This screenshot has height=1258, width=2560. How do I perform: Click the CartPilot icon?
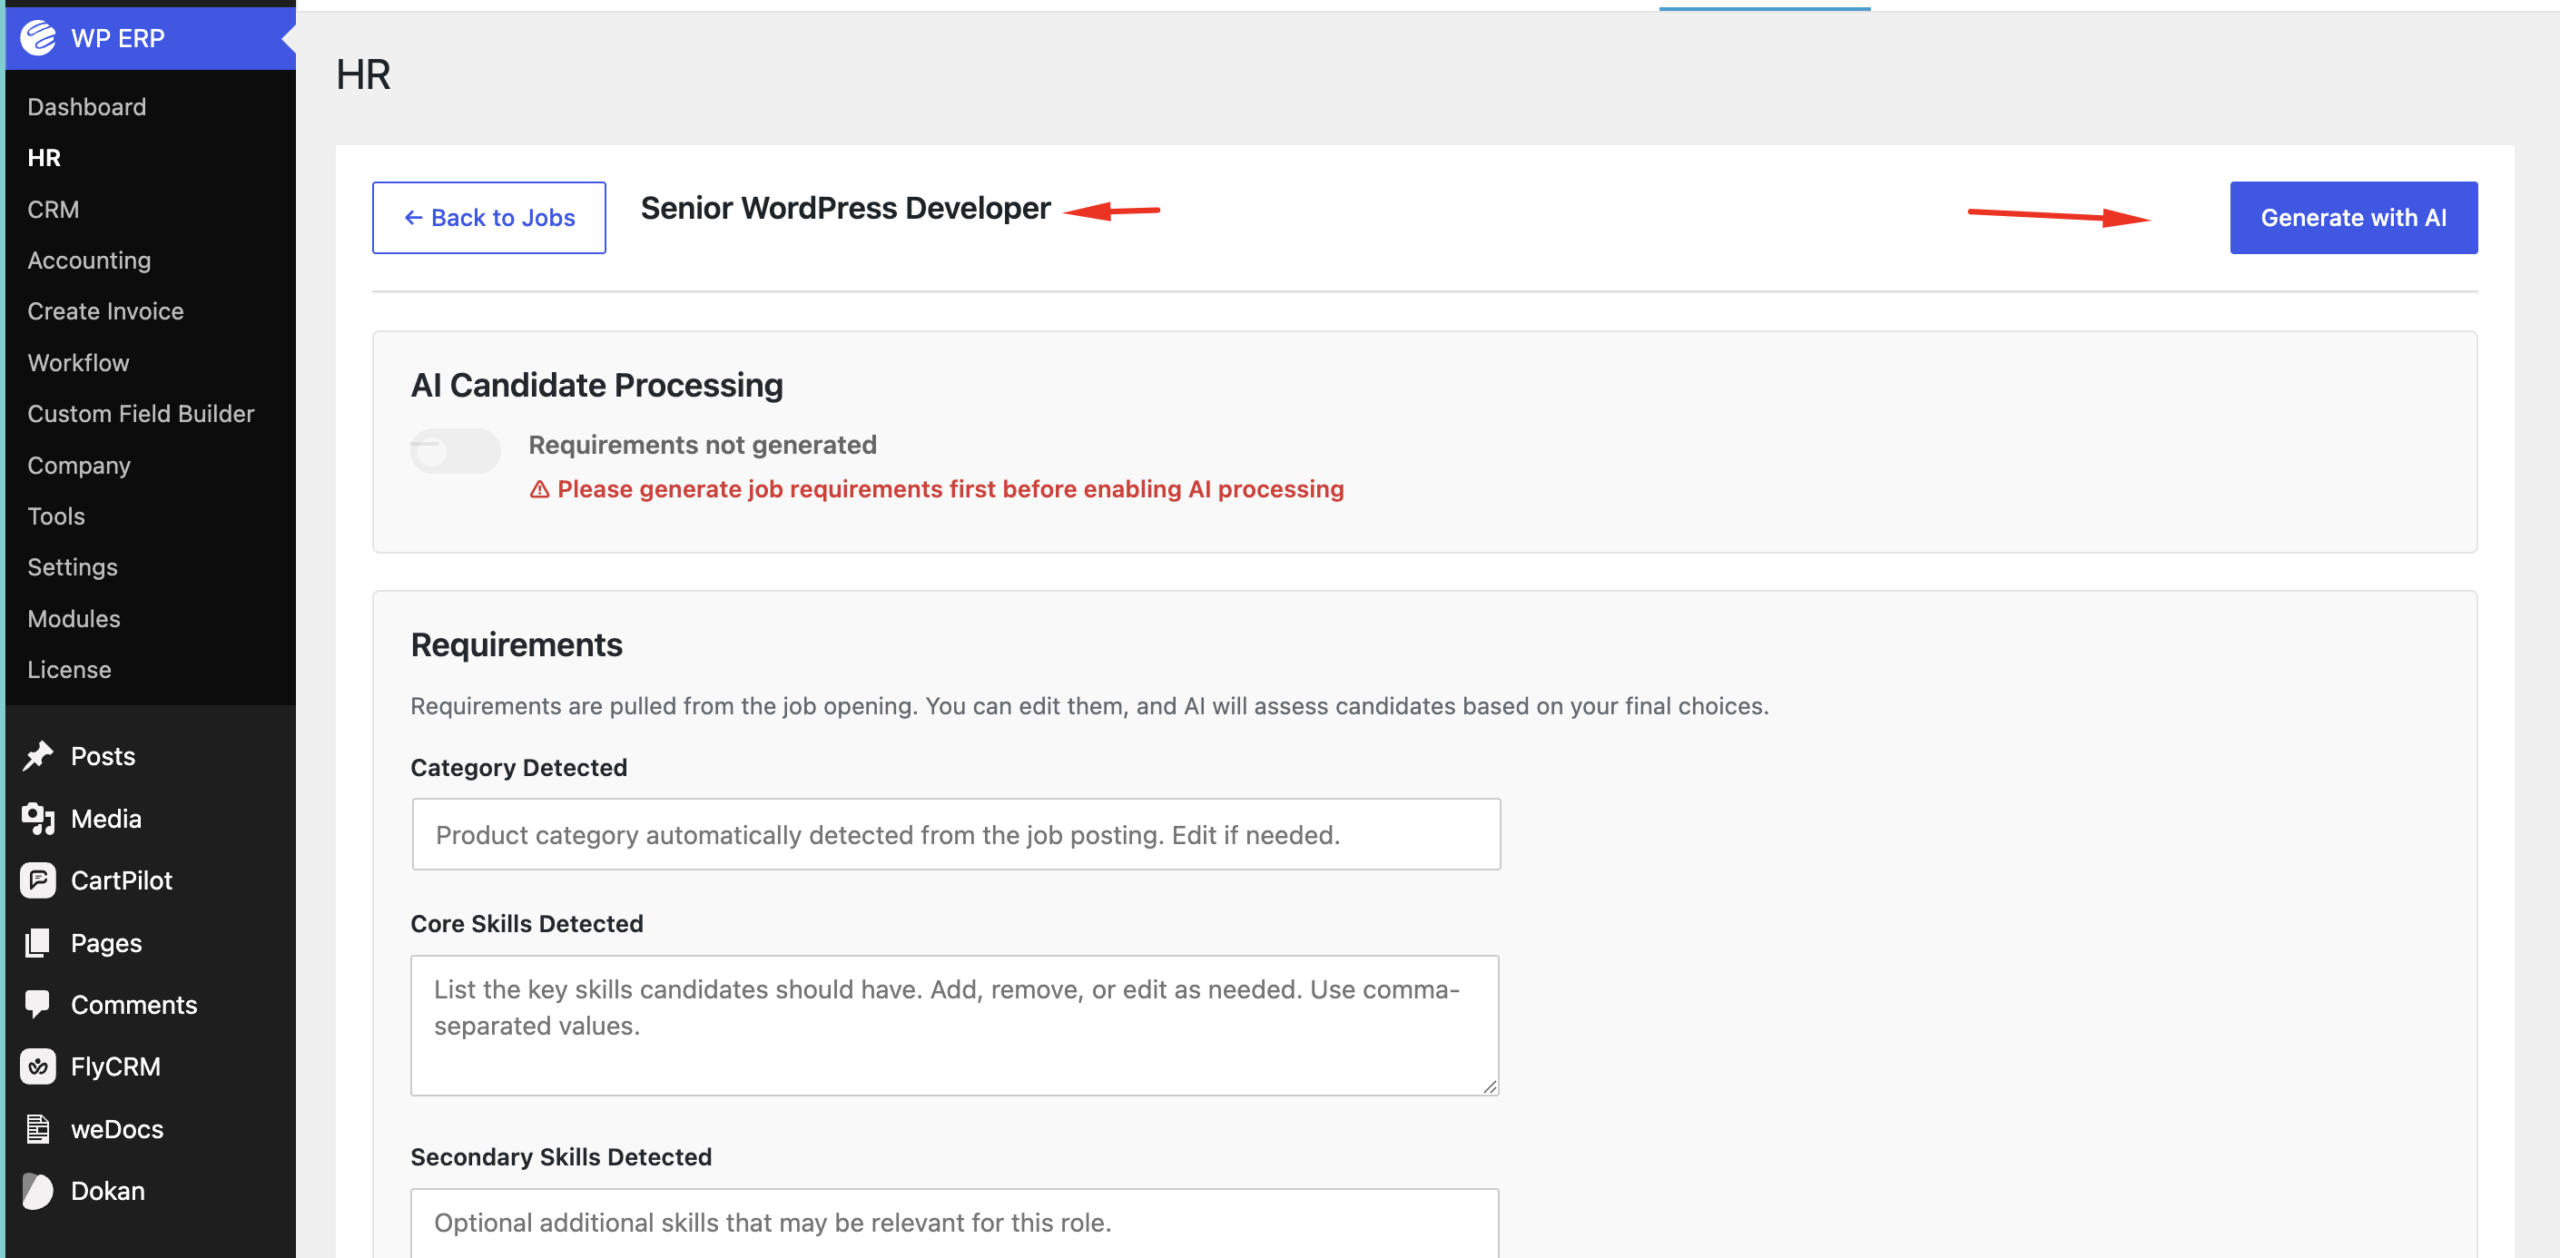click(38, 881)
